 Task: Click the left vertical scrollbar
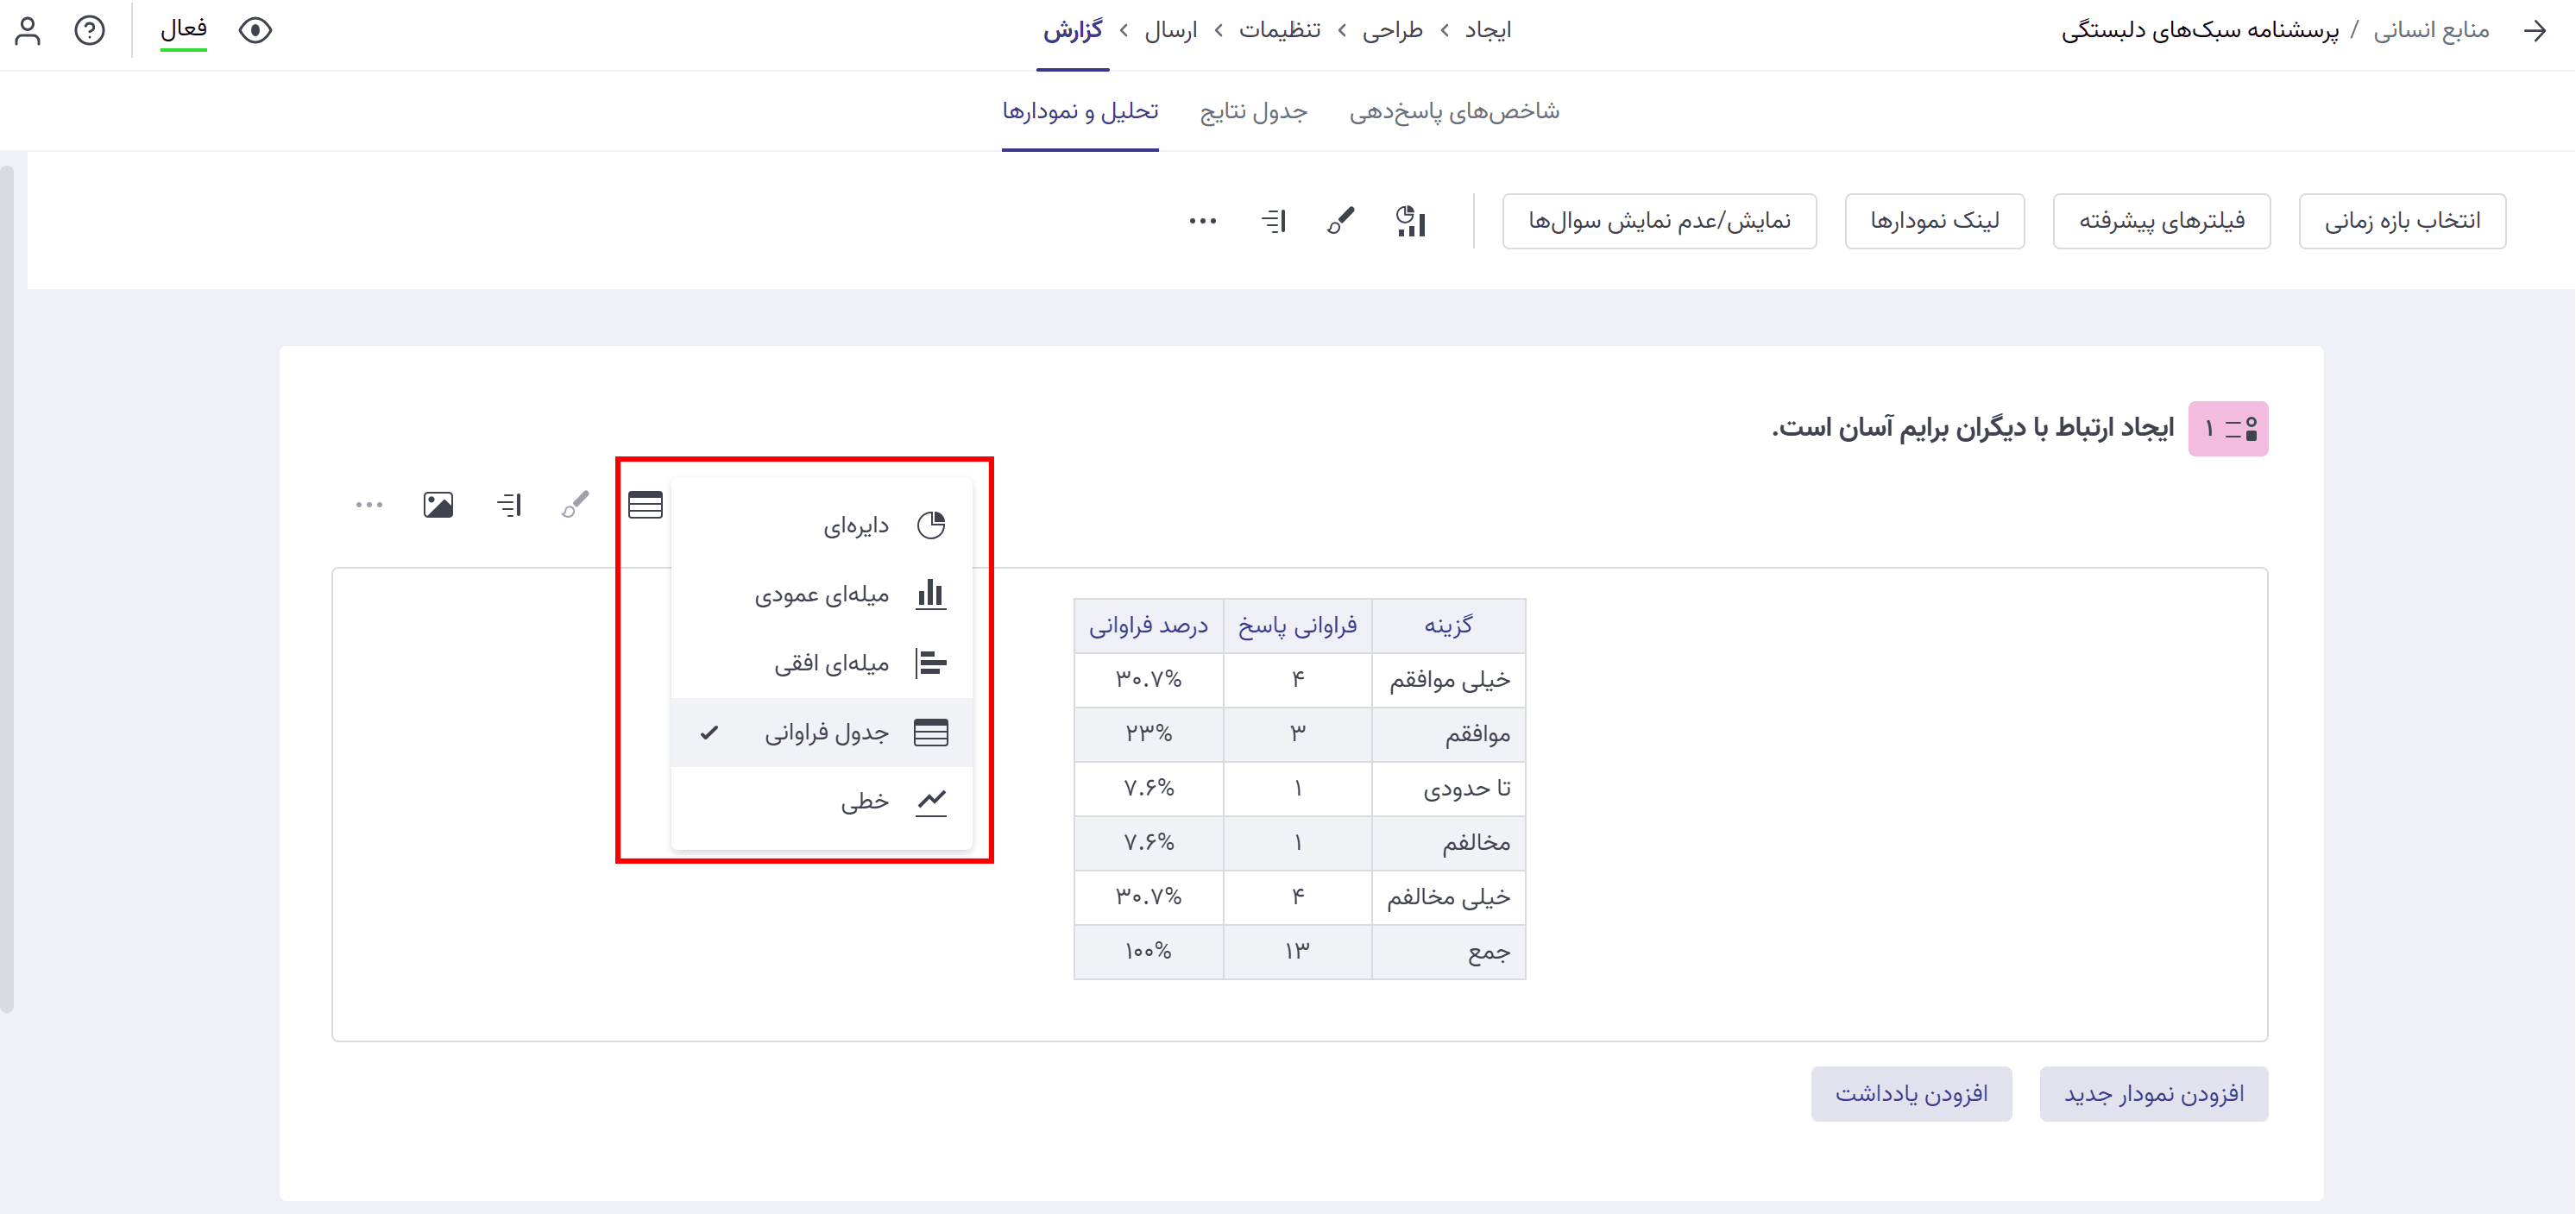[x=8, y=590]
